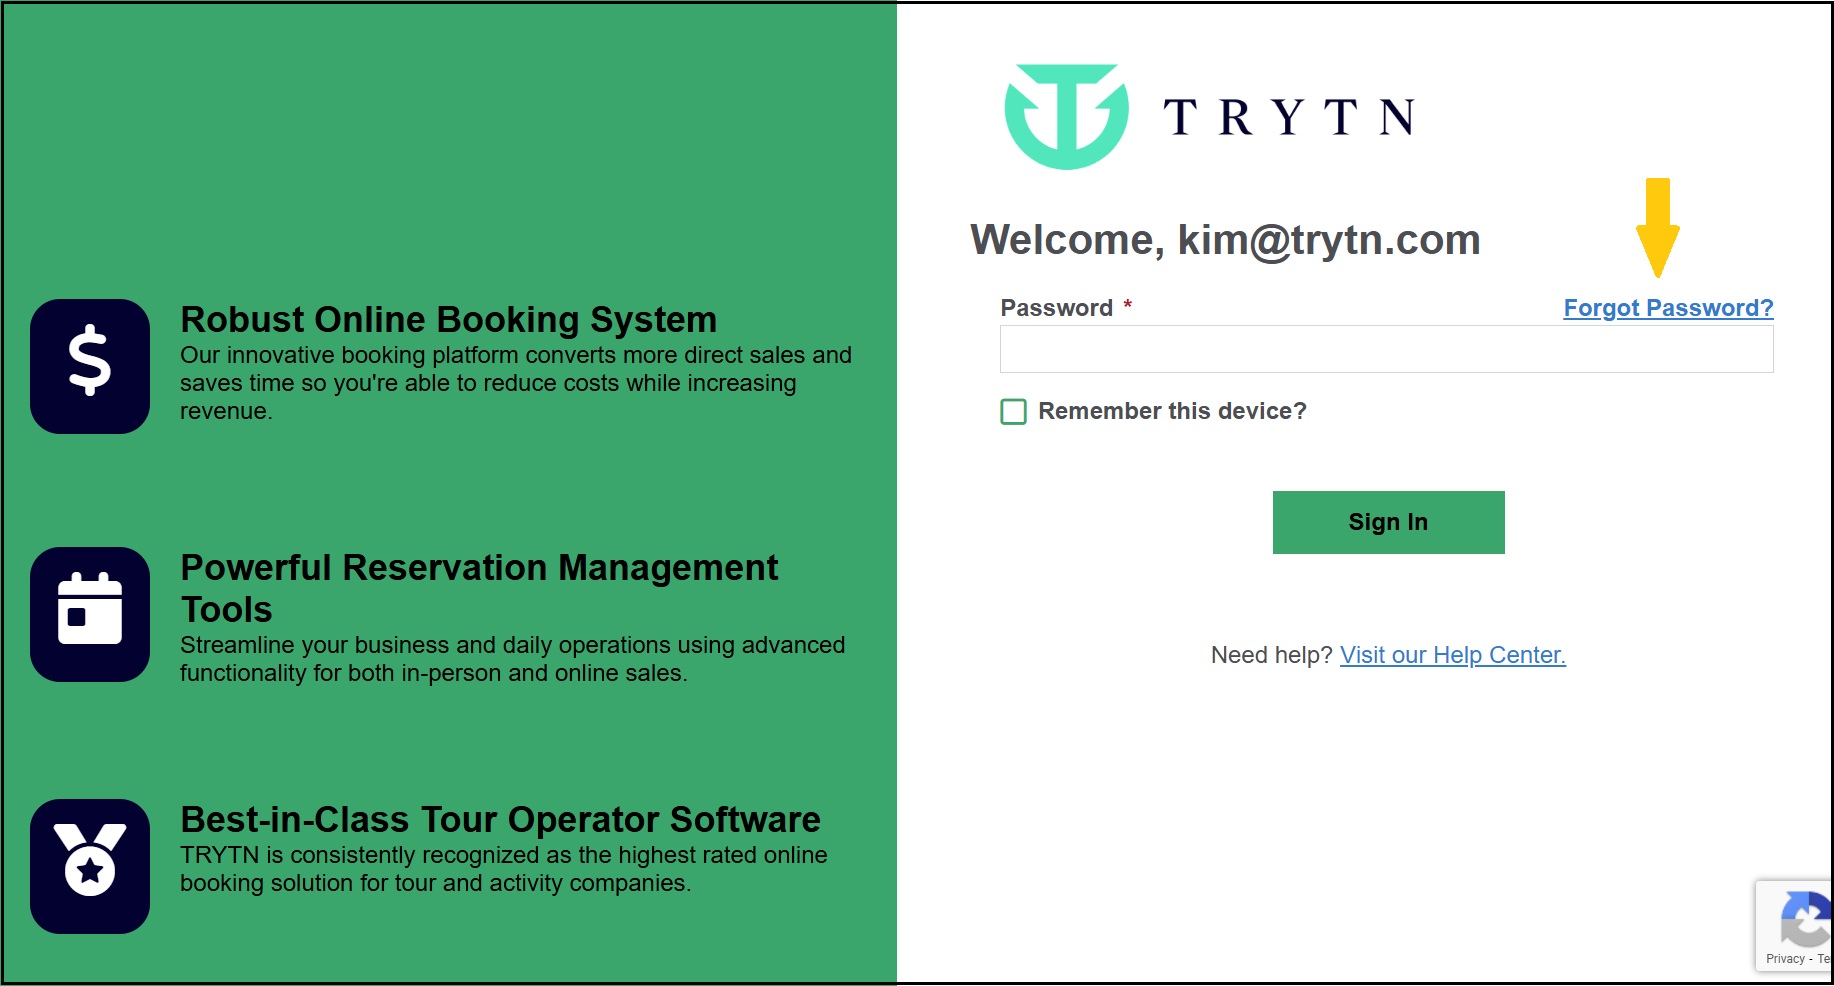This screenshot has height=986, width=1834.
Task: Click the Our innovative booking platform paragraph
Action: click(516, 383)
